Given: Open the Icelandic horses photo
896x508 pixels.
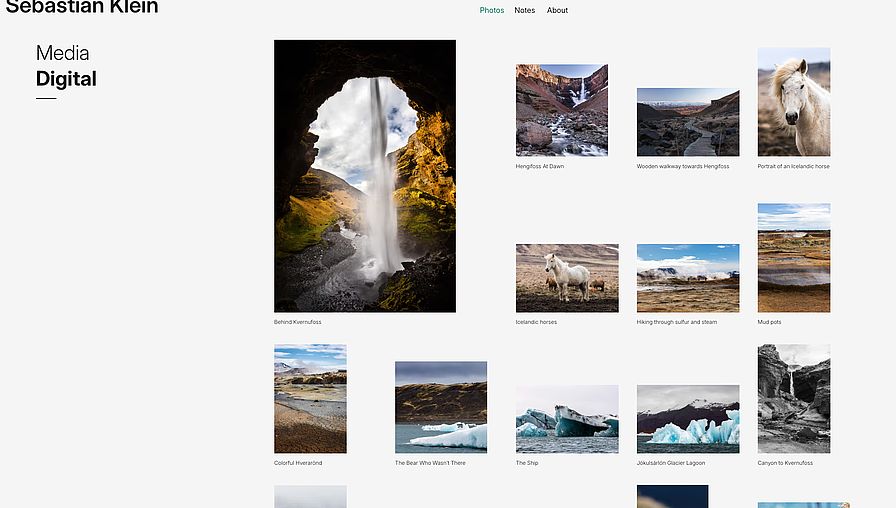Looking at the screenshot, I should (x=567, y=278).
